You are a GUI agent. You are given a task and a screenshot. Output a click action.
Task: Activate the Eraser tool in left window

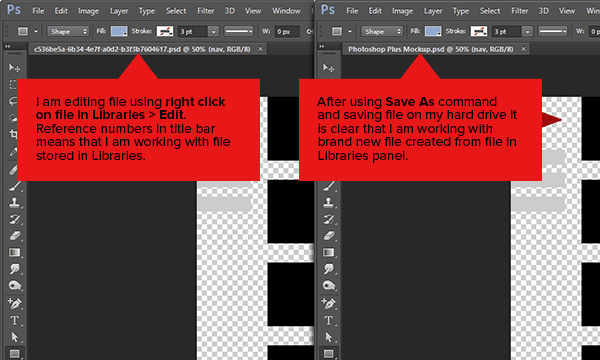[x=14, y=236]
